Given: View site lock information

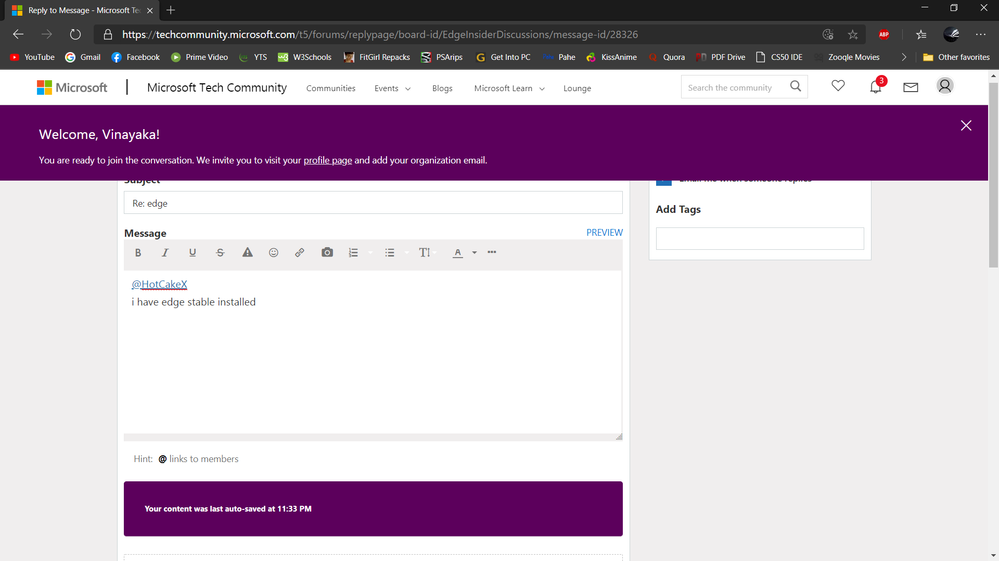Looking at the screenshot, I should 108,34.
